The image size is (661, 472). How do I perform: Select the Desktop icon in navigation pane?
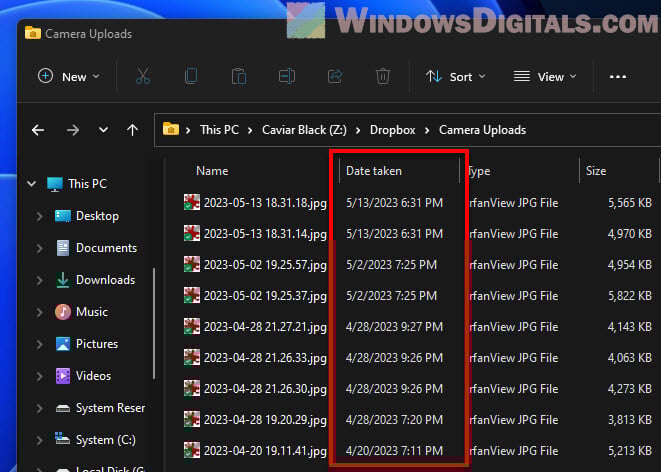coord(63,216)
